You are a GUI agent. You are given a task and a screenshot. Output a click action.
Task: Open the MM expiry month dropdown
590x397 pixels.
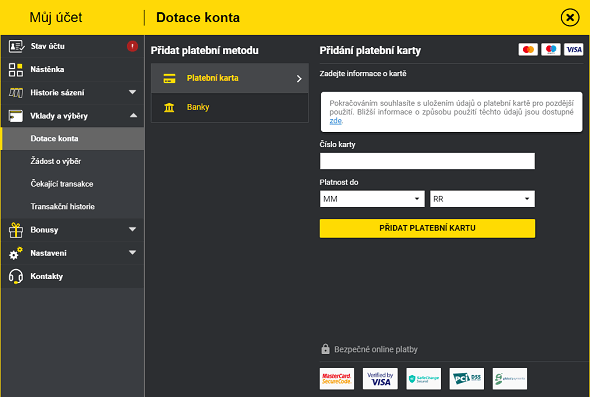point(372,199)
